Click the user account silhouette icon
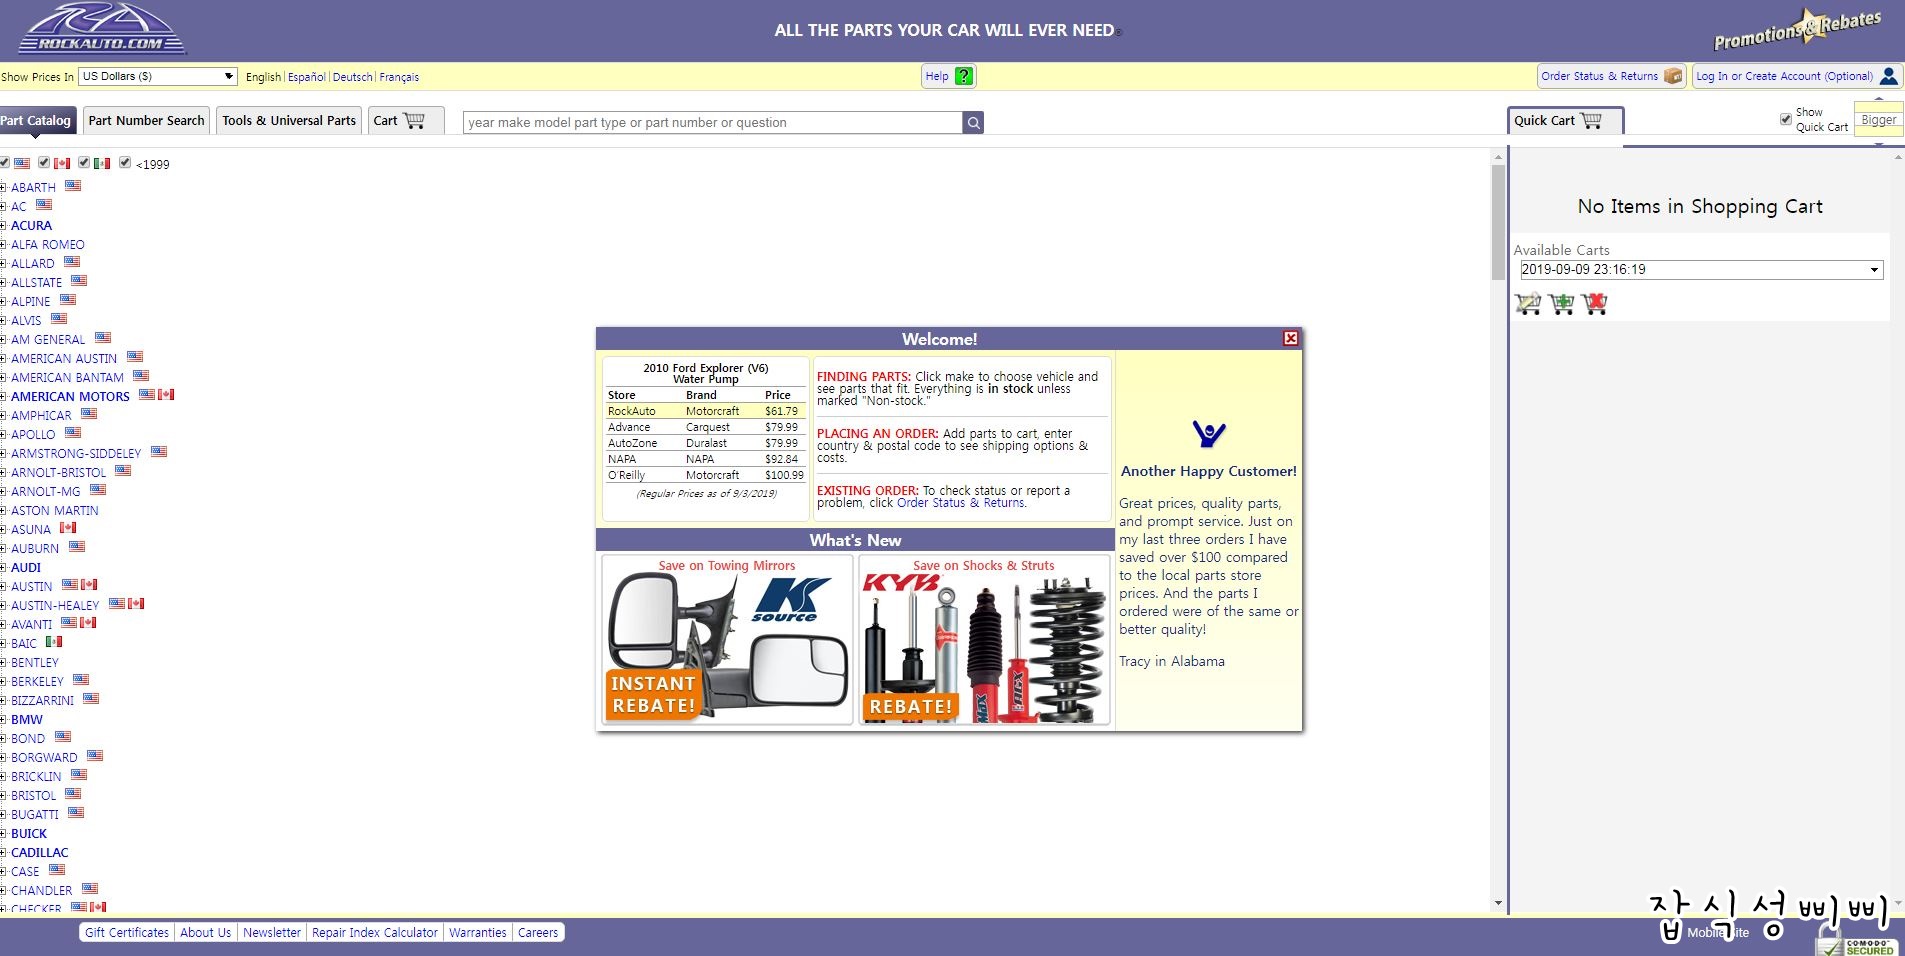 1888,76
